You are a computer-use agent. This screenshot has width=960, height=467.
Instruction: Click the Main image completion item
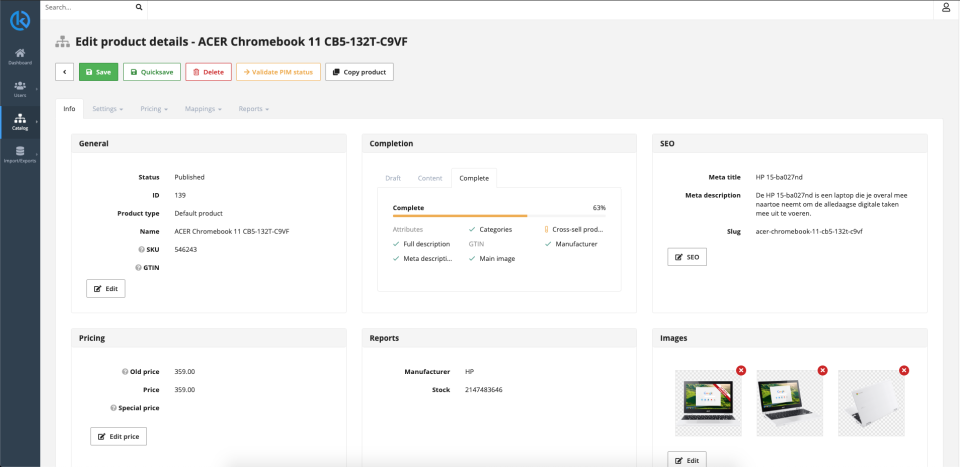[492, 258]
